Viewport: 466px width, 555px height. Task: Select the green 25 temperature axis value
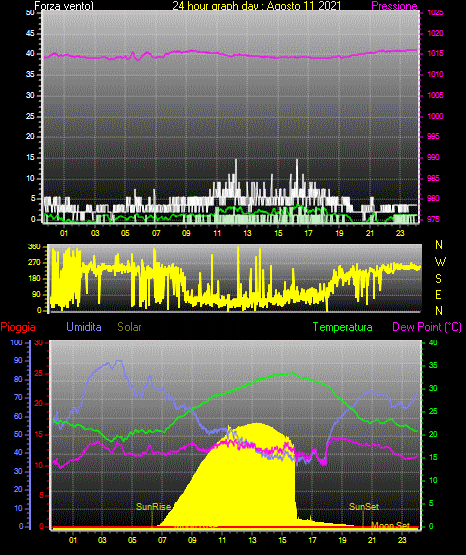[x=433, y=411]
